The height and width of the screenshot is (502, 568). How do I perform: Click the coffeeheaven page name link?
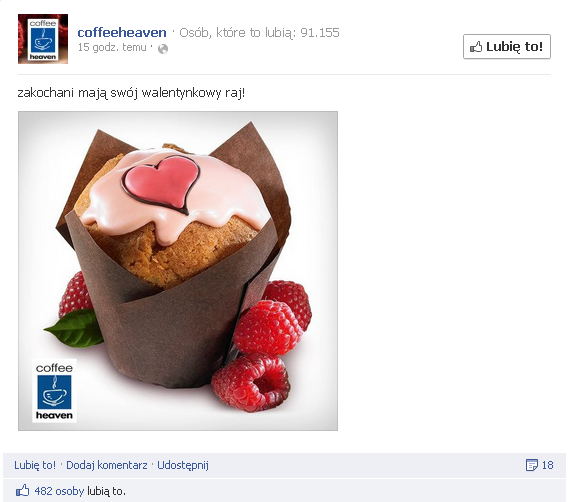(x=122, y=33)
